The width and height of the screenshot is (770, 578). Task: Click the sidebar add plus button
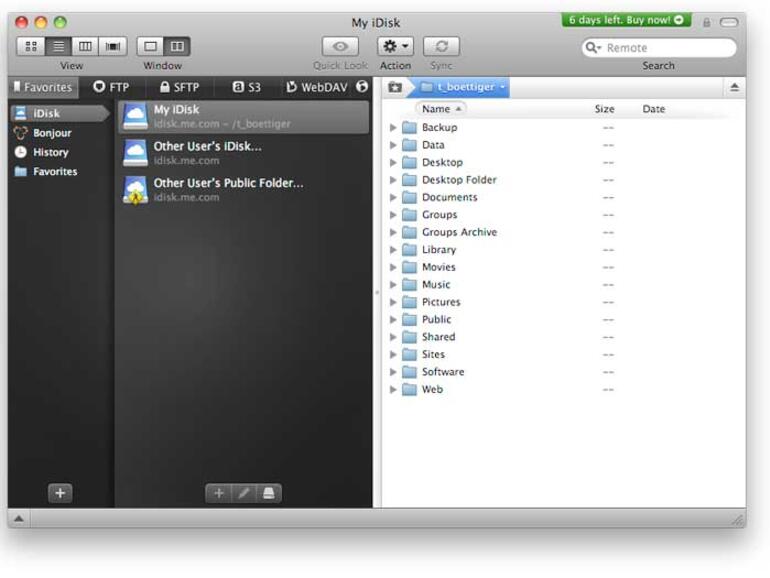(60, 493)
